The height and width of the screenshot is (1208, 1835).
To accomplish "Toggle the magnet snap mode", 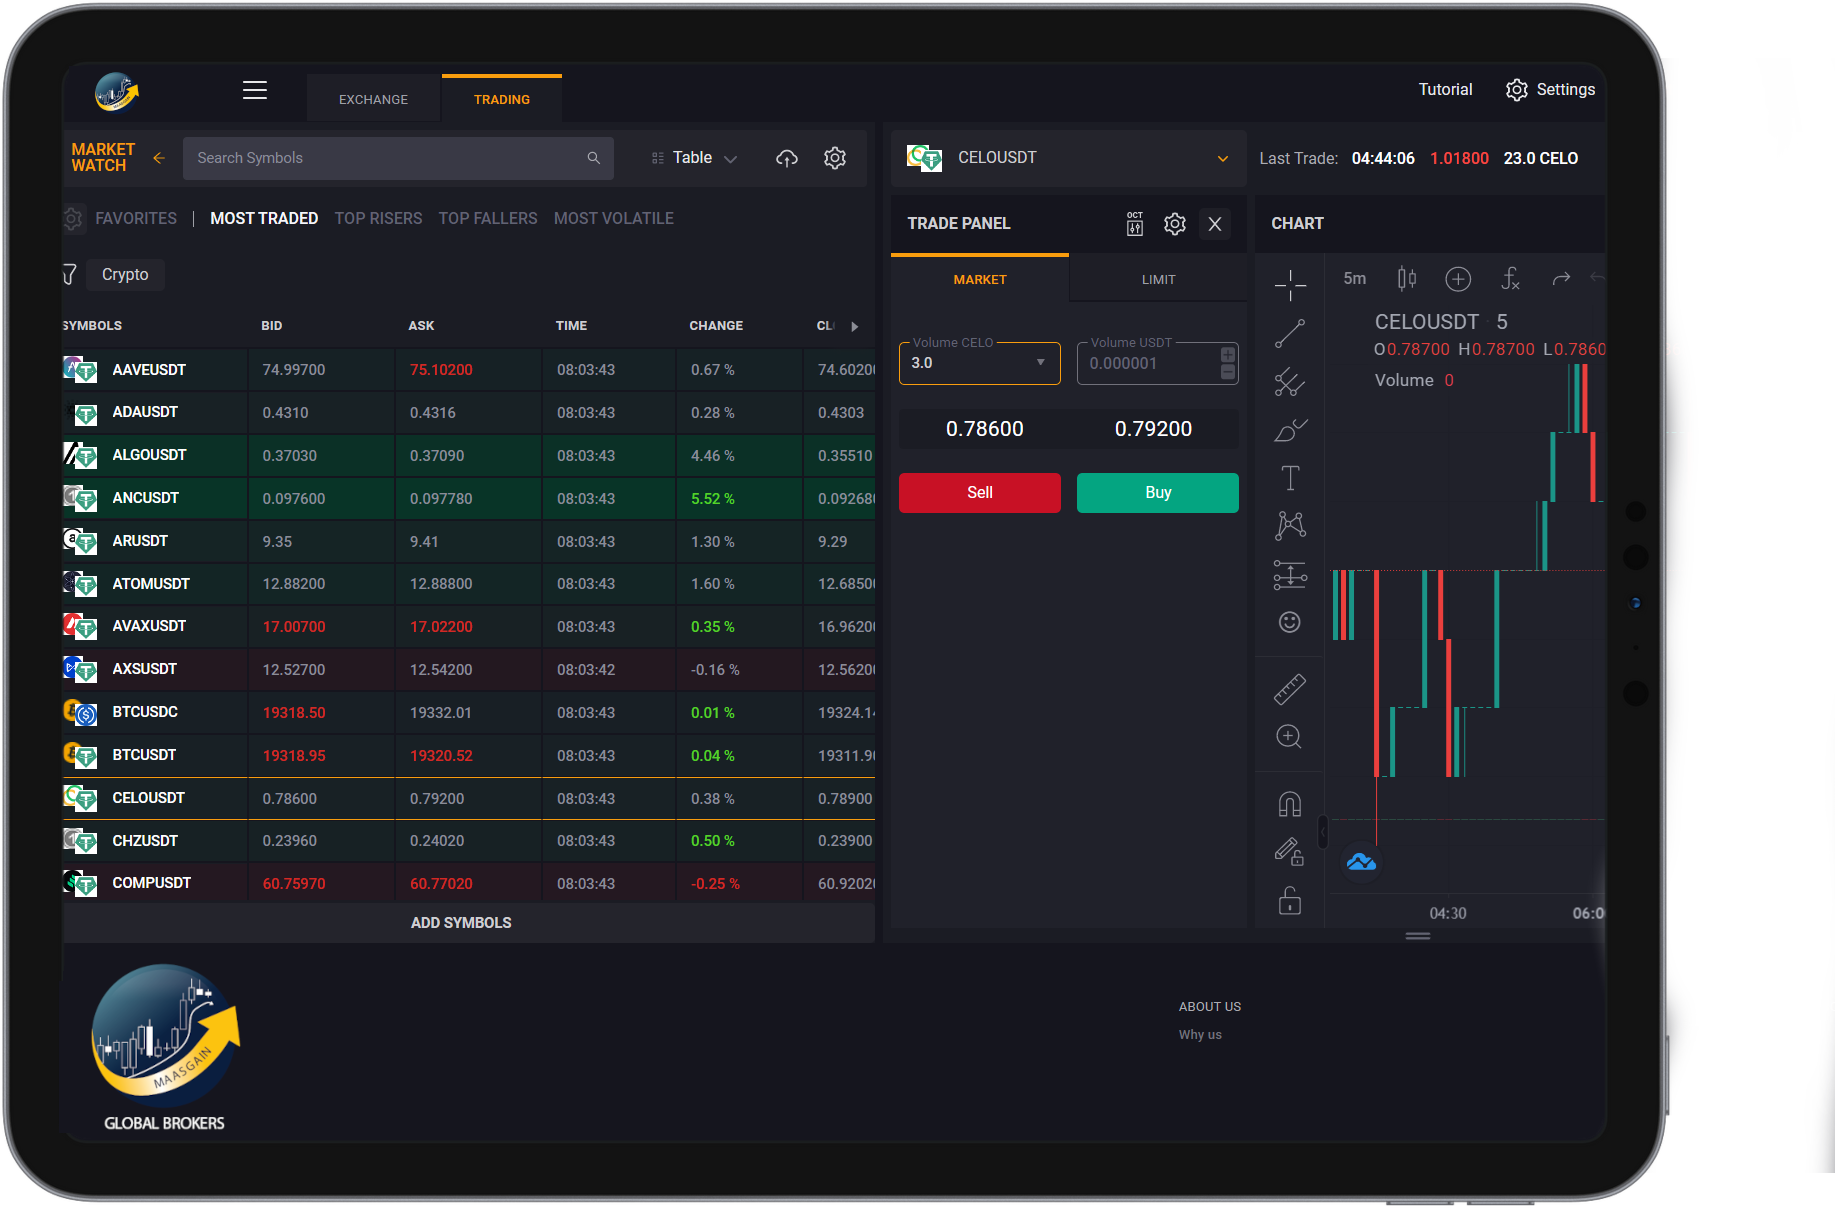I will 1290,804.
